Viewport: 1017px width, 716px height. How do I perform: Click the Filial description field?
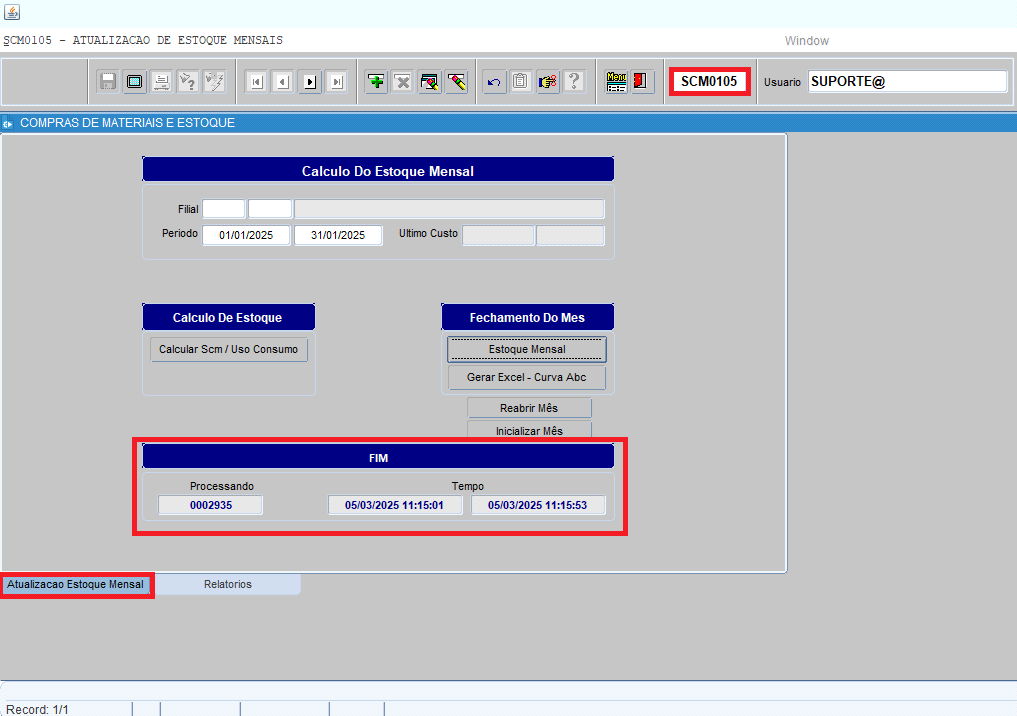point(449,209)
